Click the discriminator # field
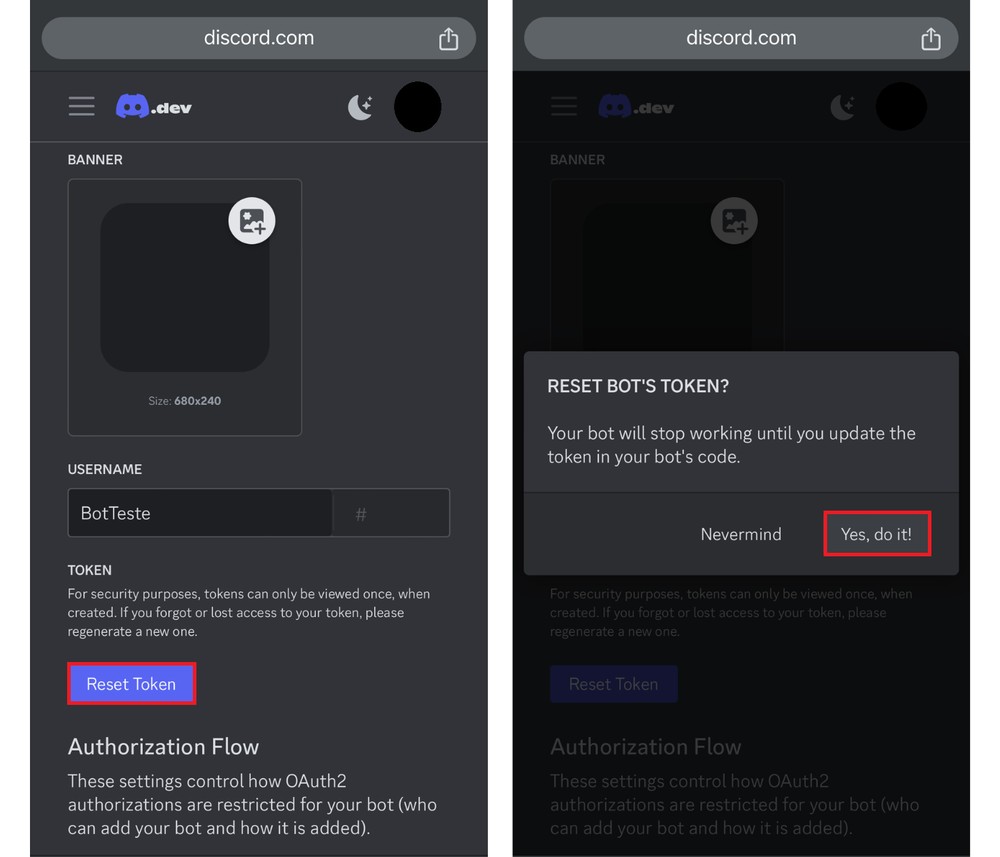 [x=390, y=512]
